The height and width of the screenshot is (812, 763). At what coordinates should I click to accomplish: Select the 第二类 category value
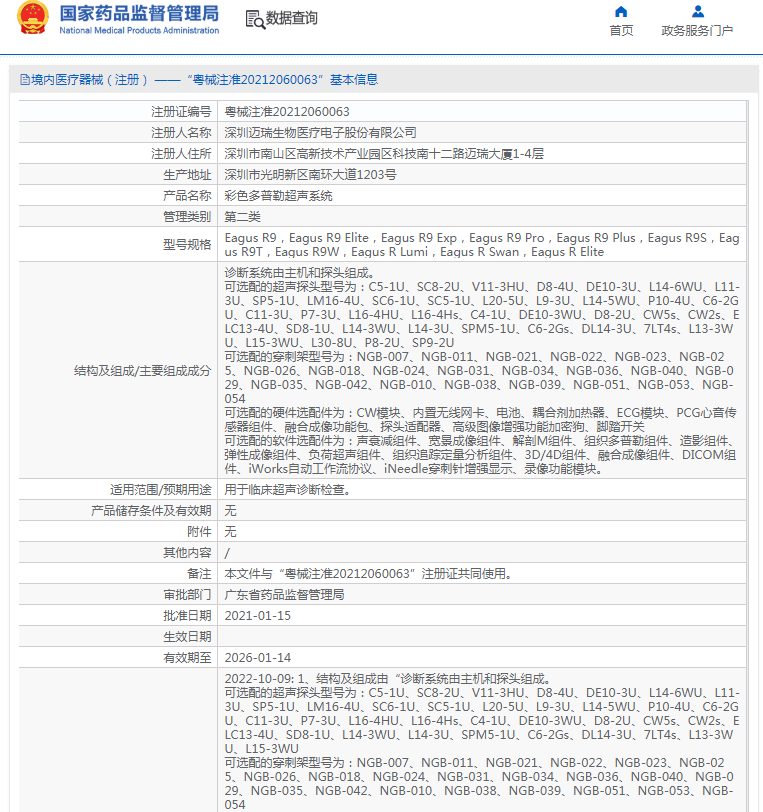click(x=242, y=217)
